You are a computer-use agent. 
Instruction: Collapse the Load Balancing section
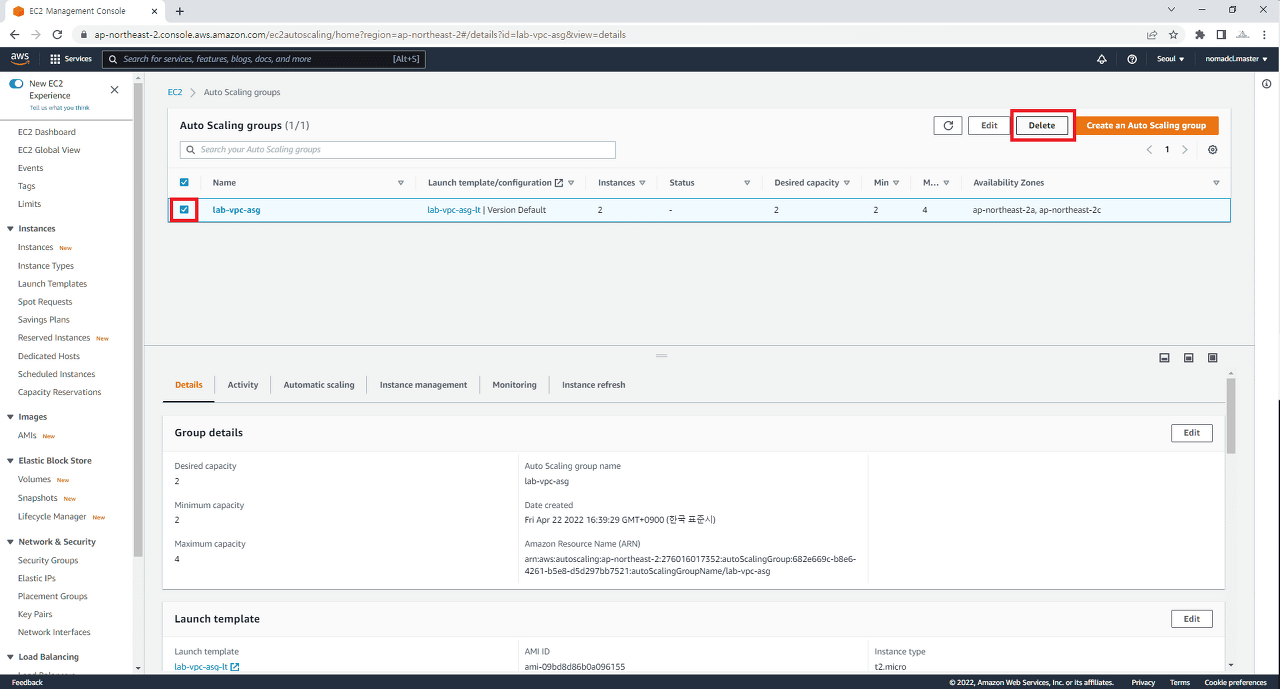(x=10, y=657)
